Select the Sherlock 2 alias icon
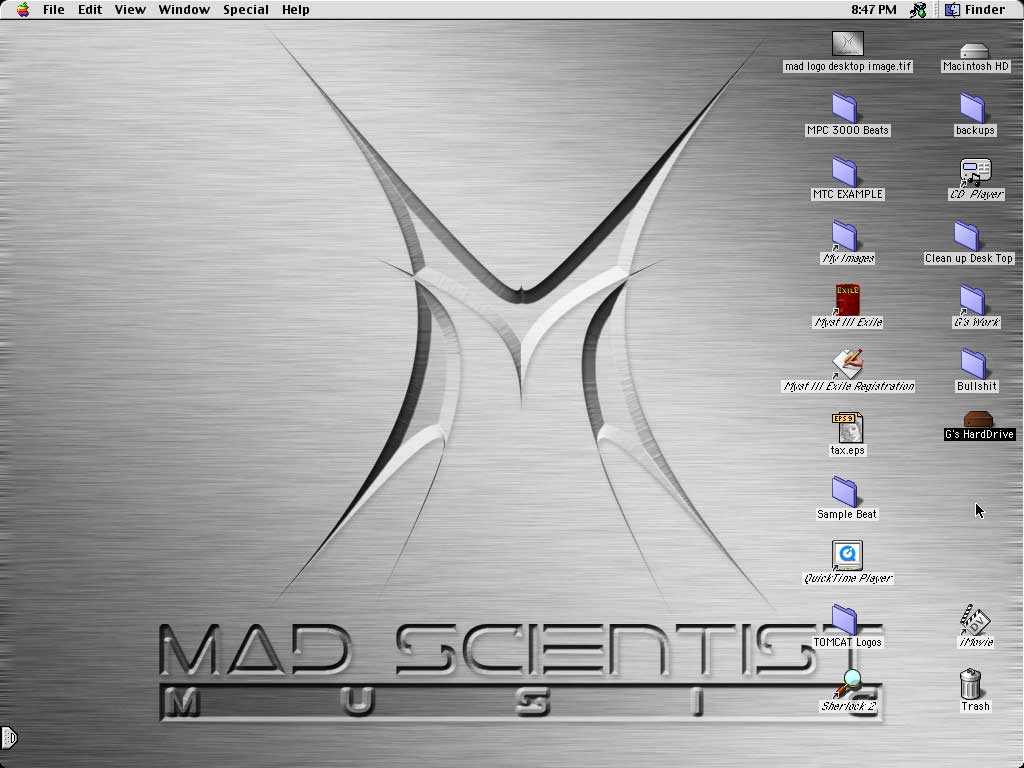This screenshot has height=768, width=1024. tap(847, 683)
